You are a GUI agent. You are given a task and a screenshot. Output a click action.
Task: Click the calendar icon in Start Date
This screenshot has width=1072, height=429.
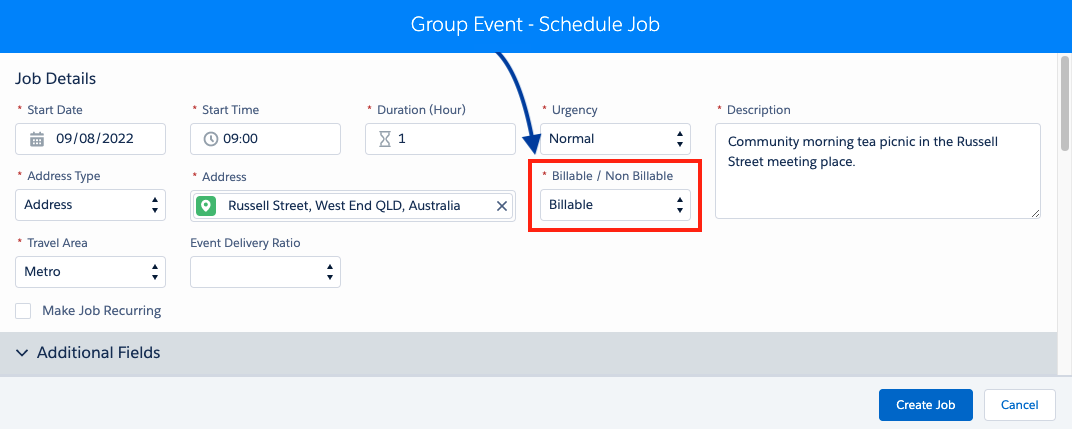coord(37,139)
